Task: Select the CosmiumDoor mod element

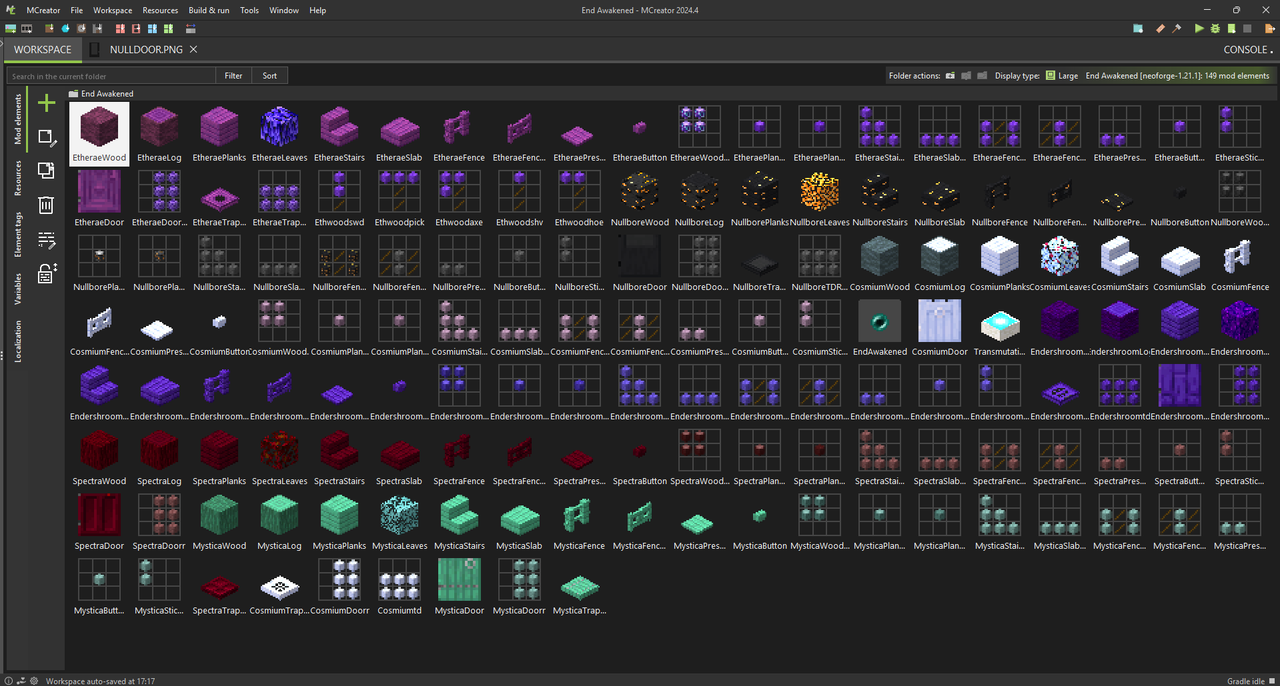Action: (x=939, y=328)
